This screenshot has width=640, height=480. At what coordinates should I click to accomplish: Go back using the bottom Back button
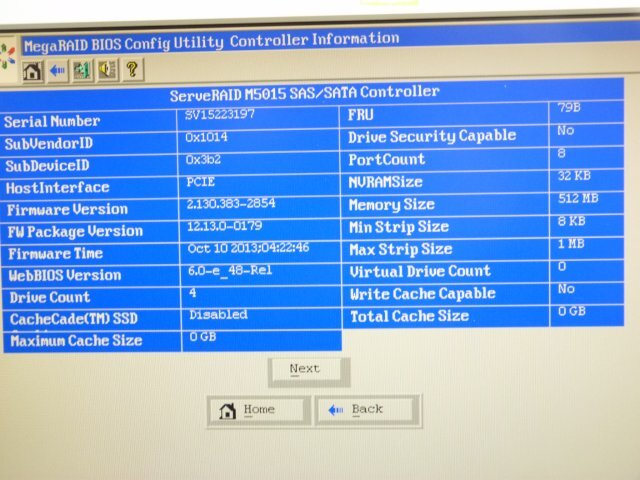pyautogui.click(x=368, y=410)
